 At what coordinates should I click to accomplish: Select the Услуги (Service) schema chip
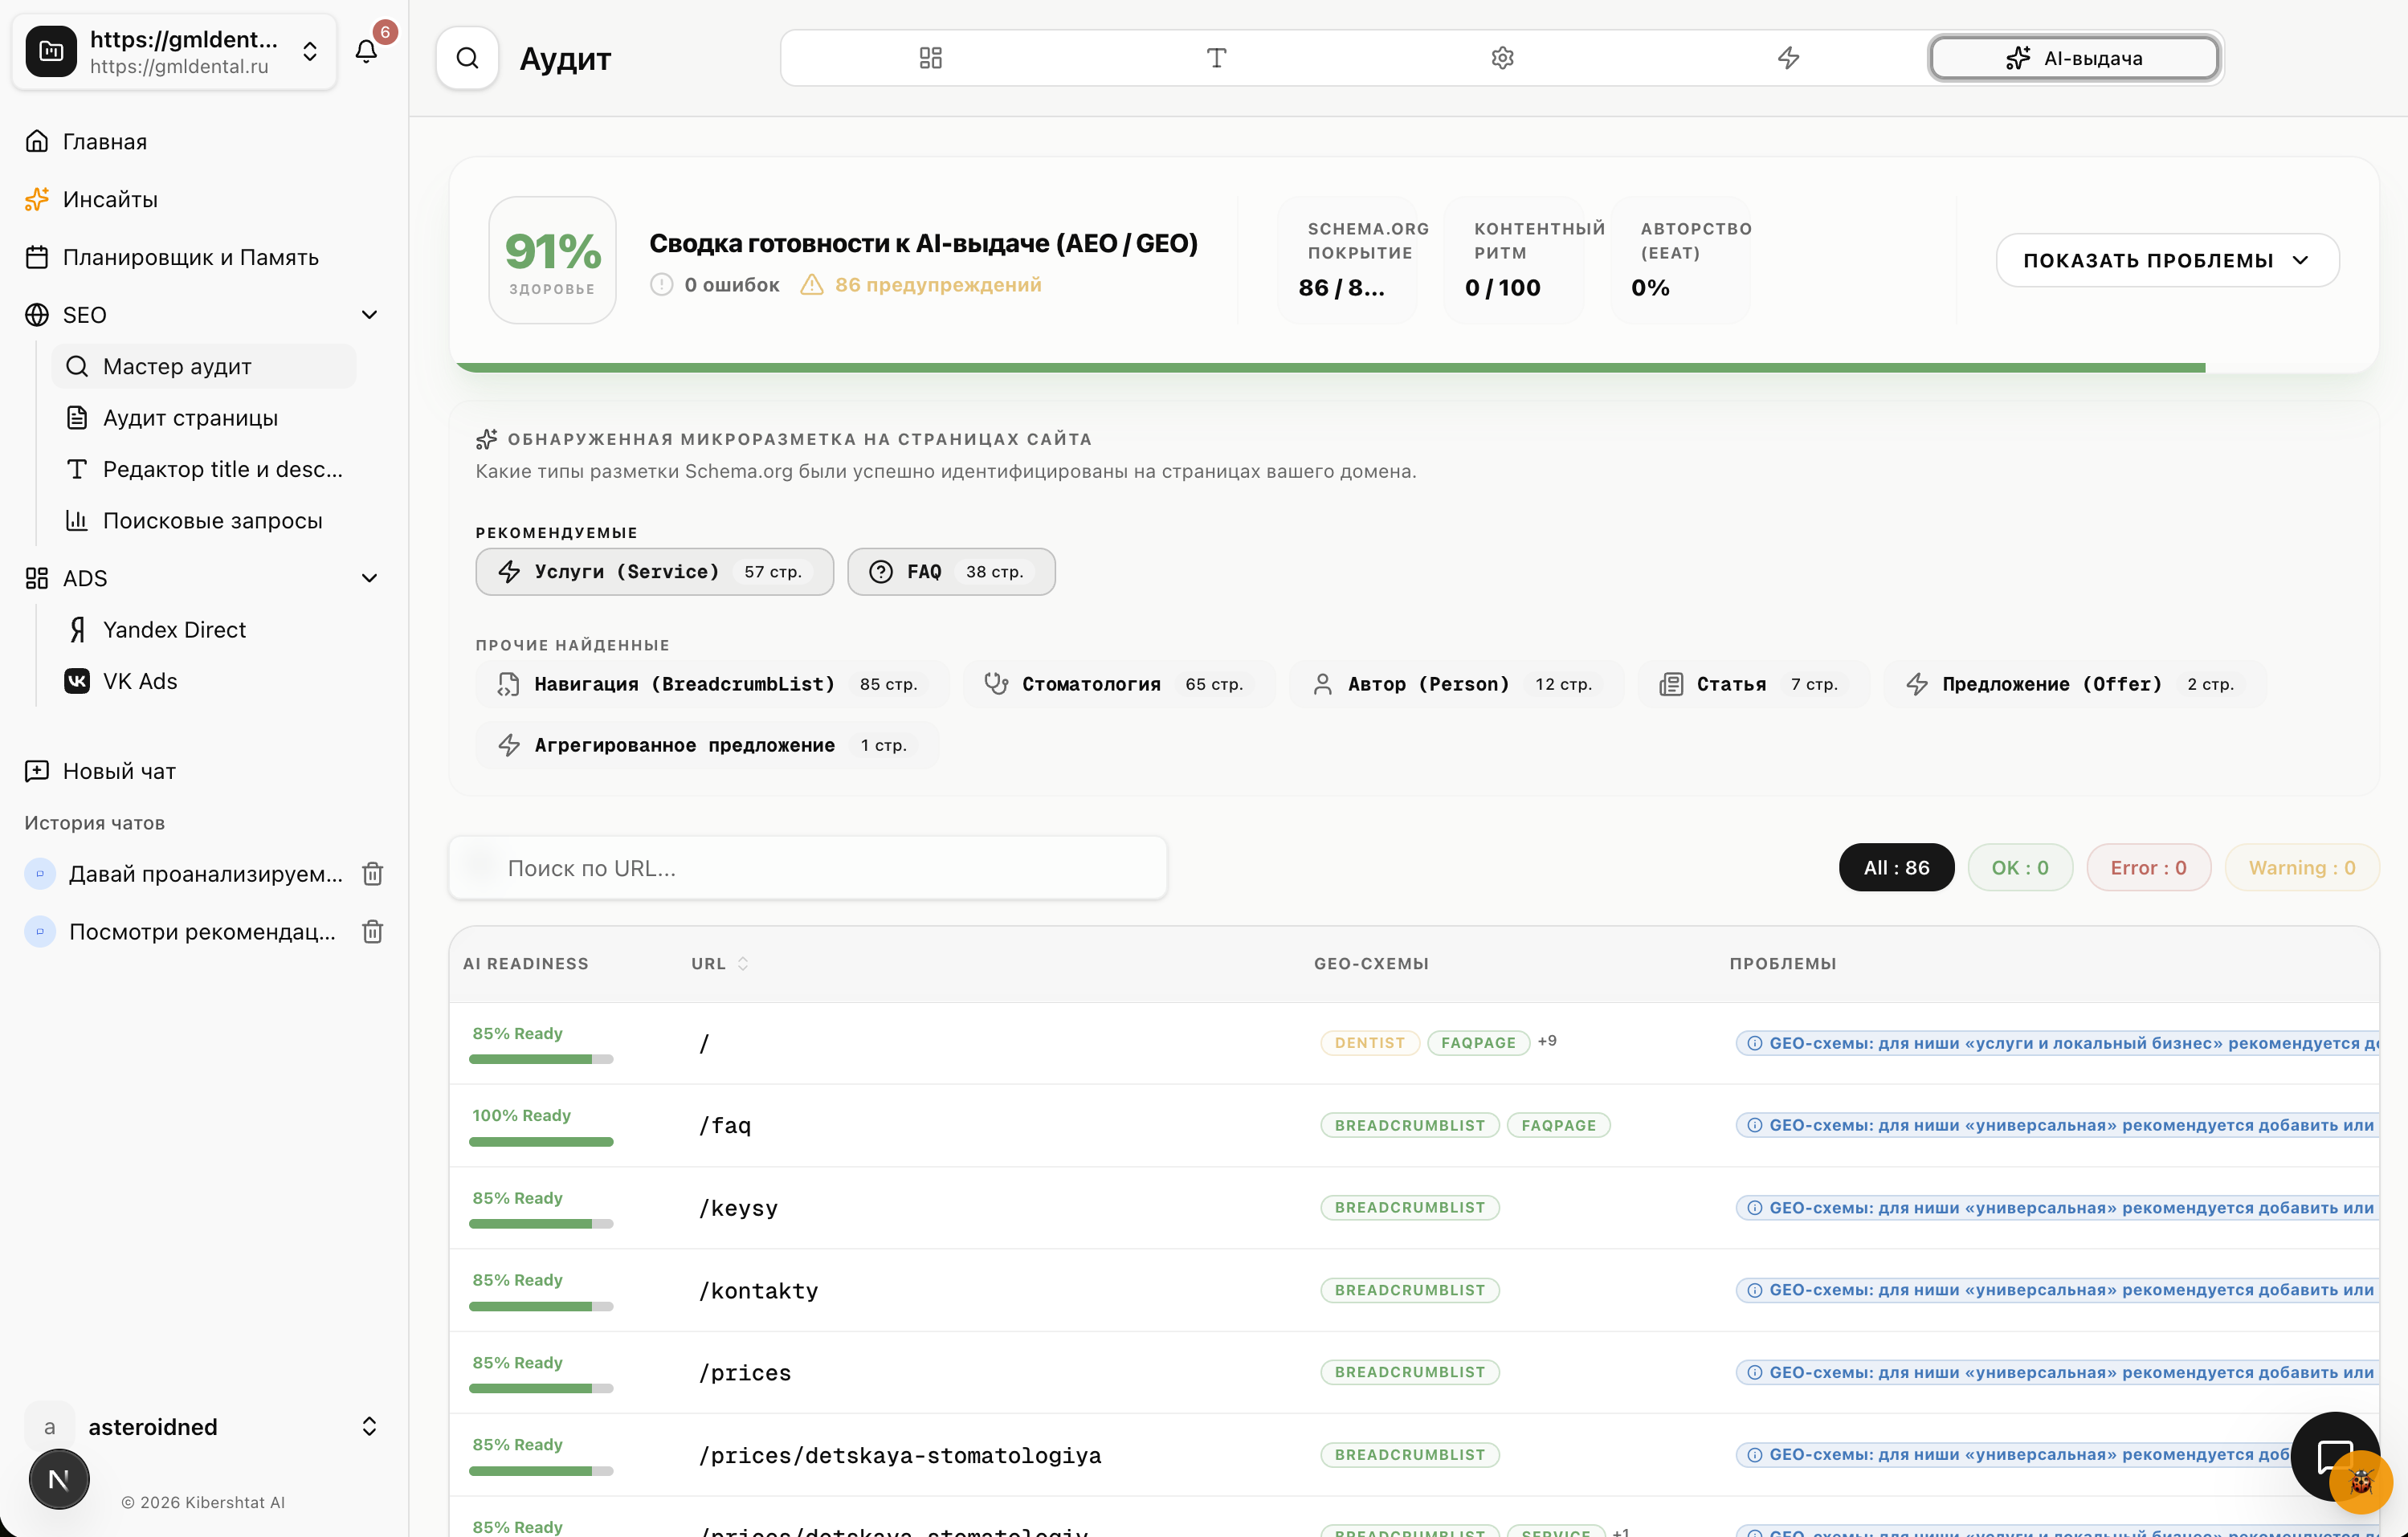coord(654,571)
